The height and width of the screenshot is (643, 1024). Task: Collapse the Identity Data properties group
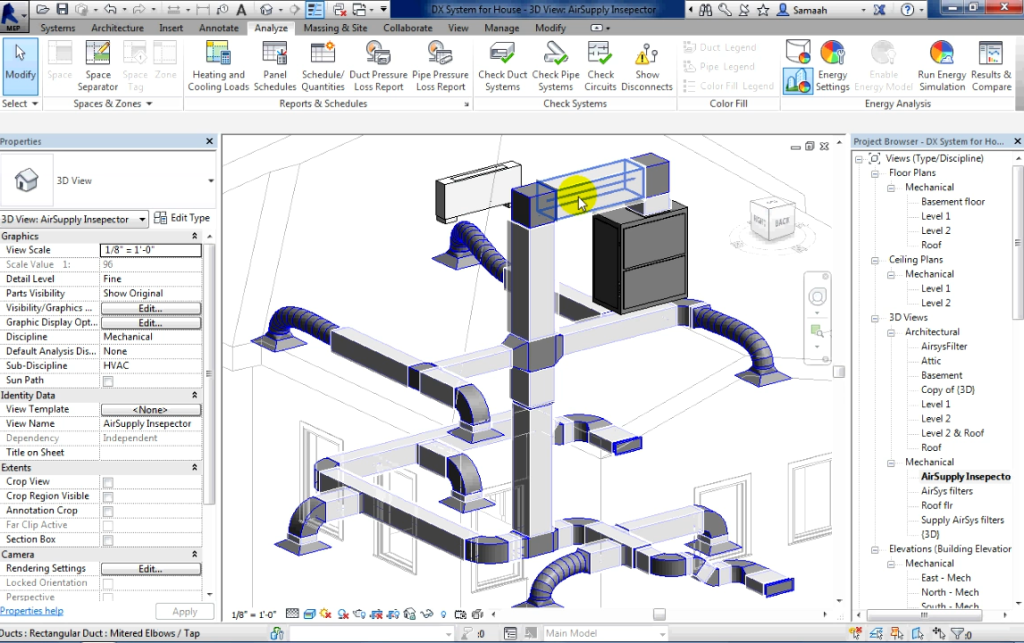tap(195, 395)
